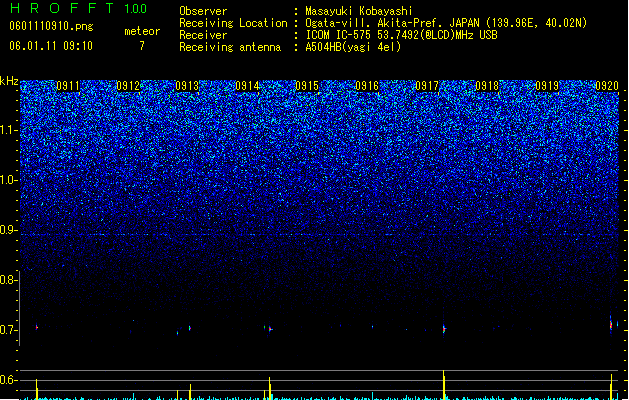Click the HROFFT program title

click(61, 8)
